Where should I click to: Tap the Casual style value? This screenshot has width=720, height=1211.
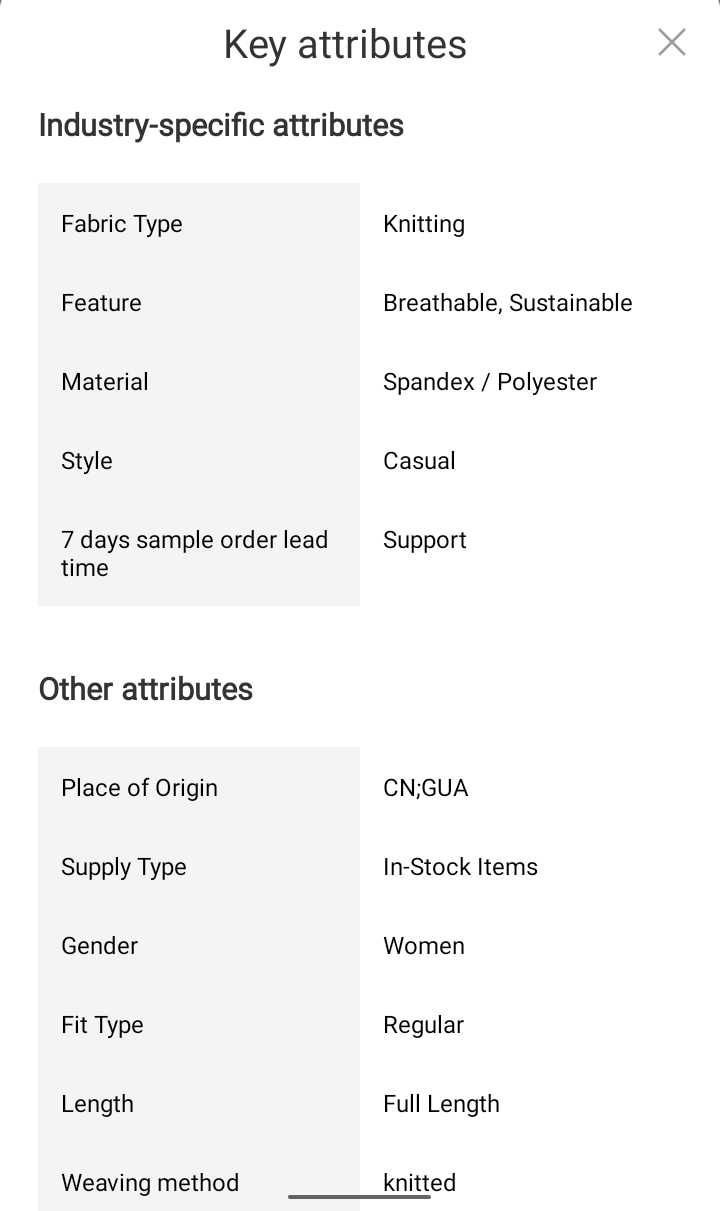419,461
